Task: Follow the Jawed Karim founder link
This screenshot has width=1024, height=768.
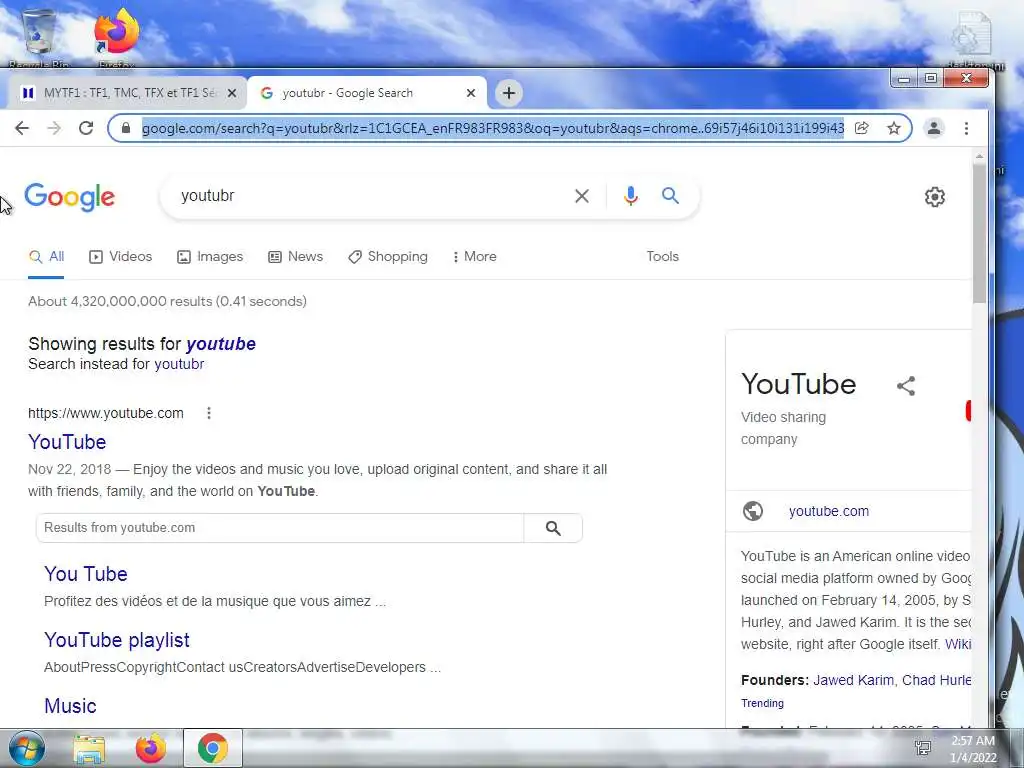Action: pos(853,680)
